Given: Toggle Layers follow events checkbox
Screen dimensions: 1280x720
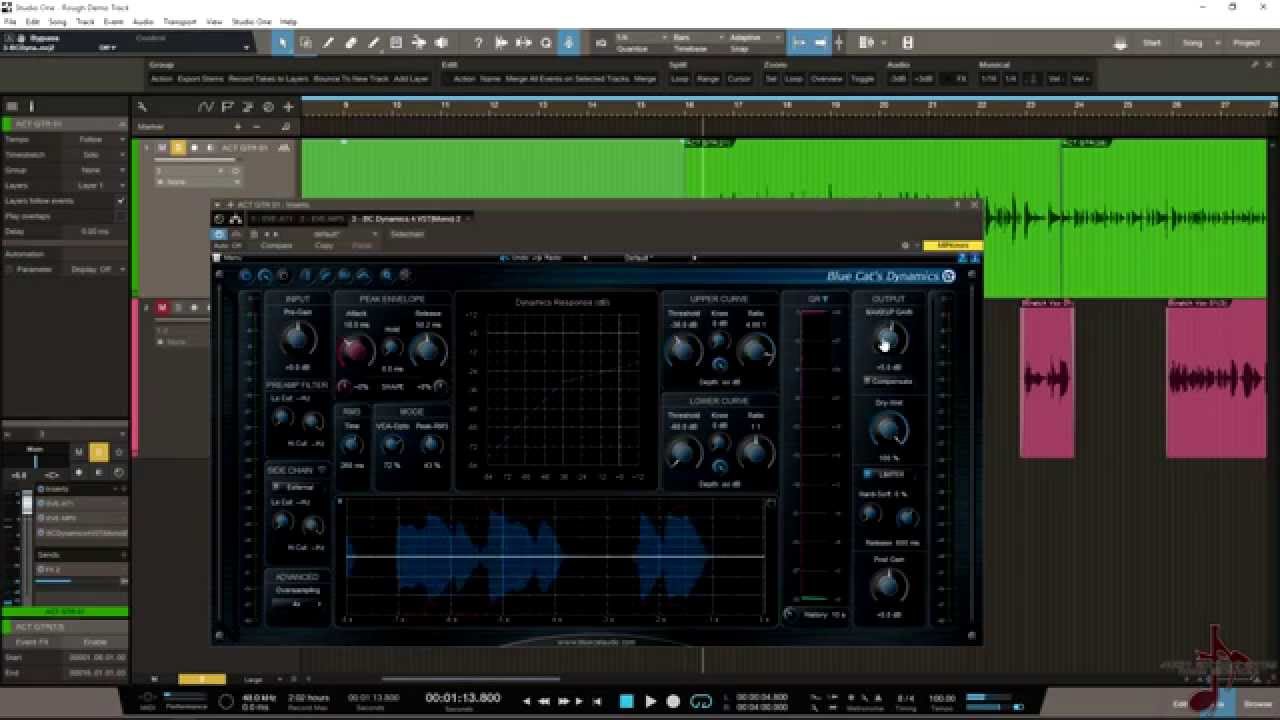Looking at the screenshot, I should [x=121, y=201].
